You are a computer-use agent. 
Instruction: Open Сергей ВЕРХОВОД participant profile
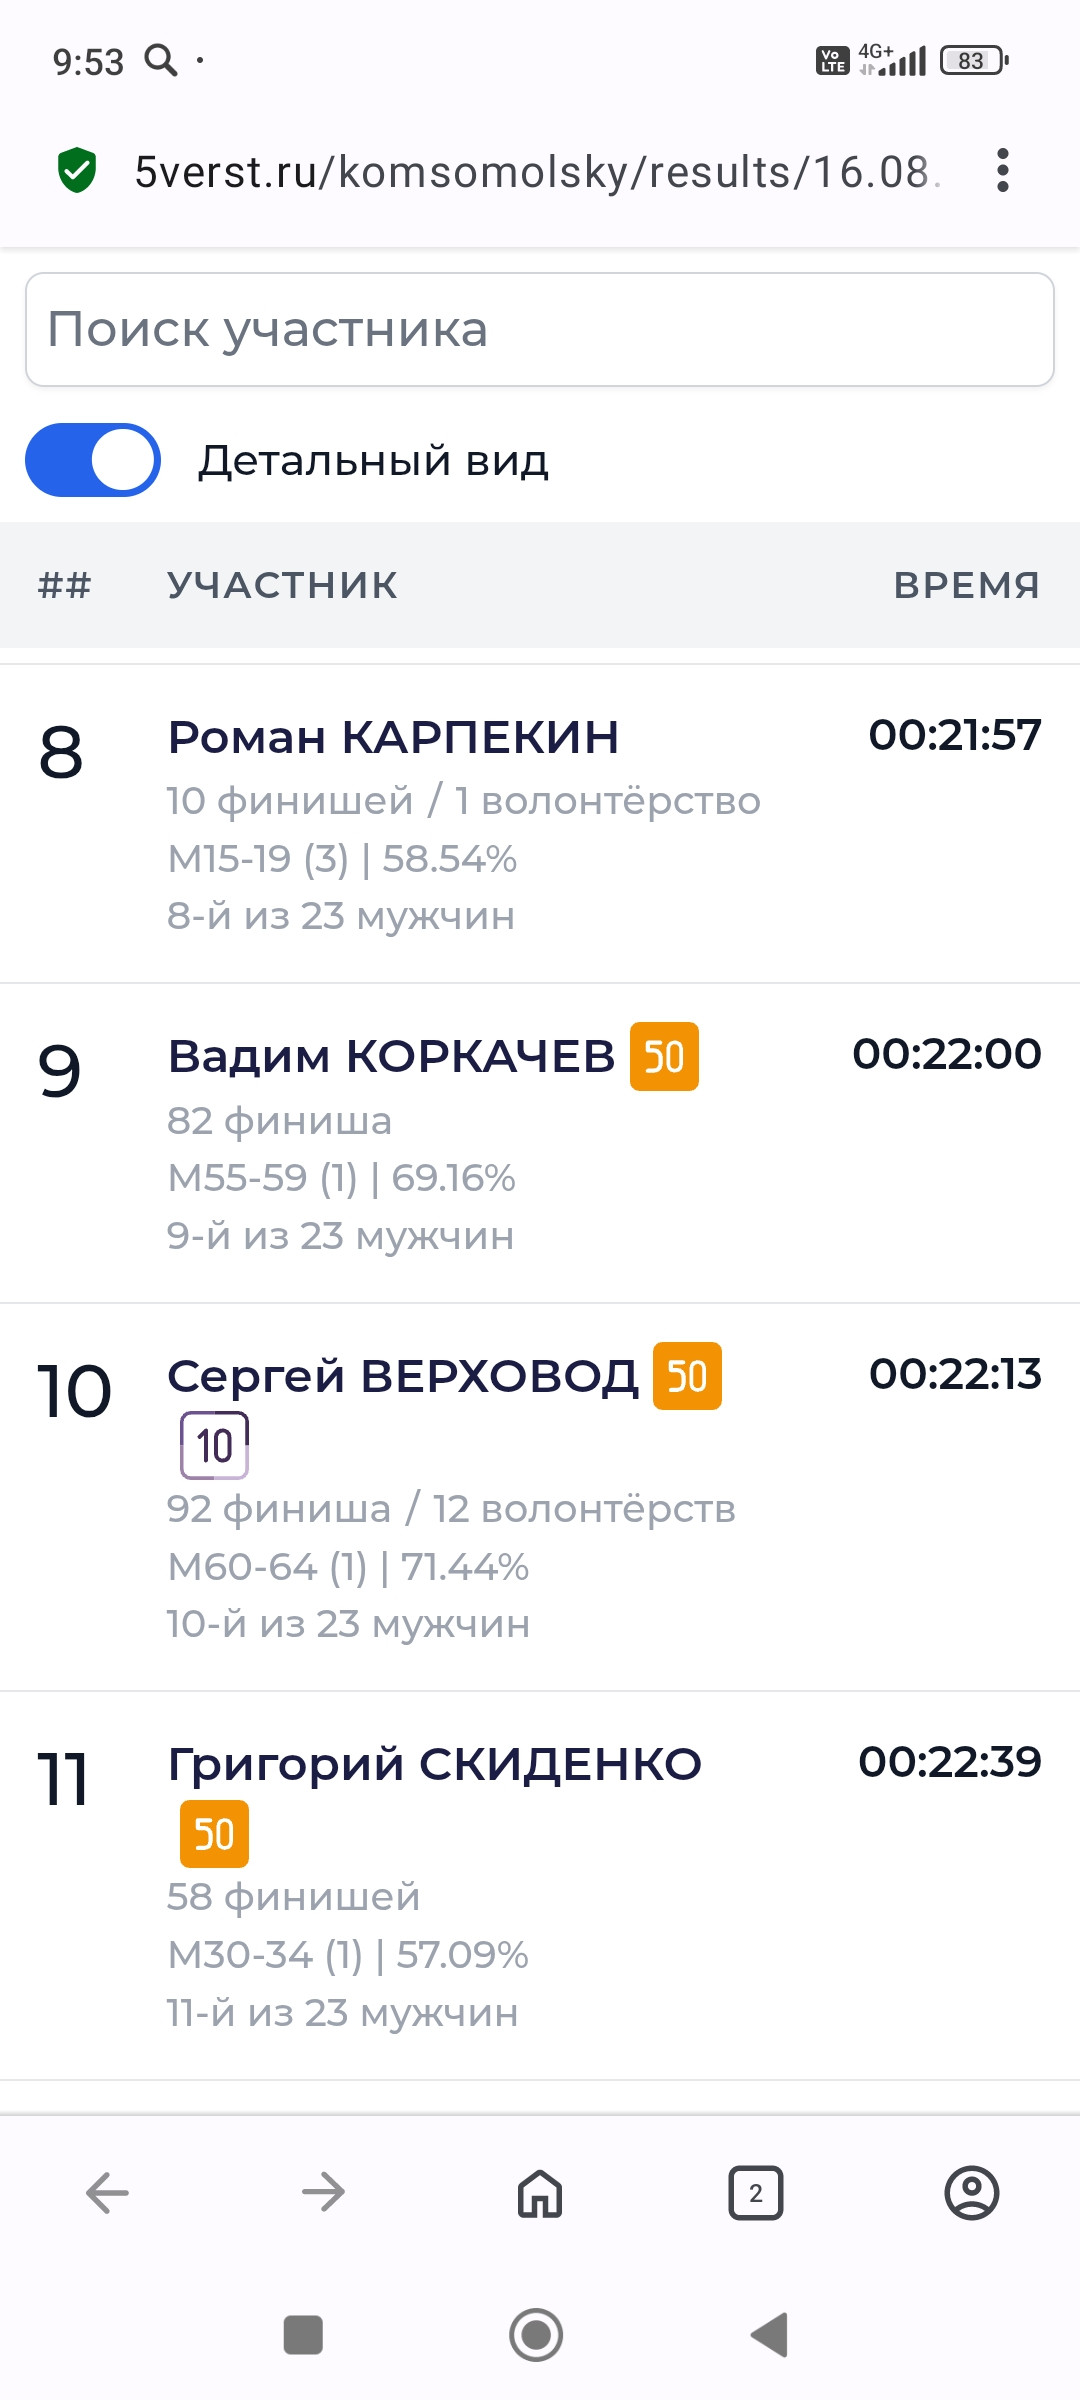(403, 1376)
